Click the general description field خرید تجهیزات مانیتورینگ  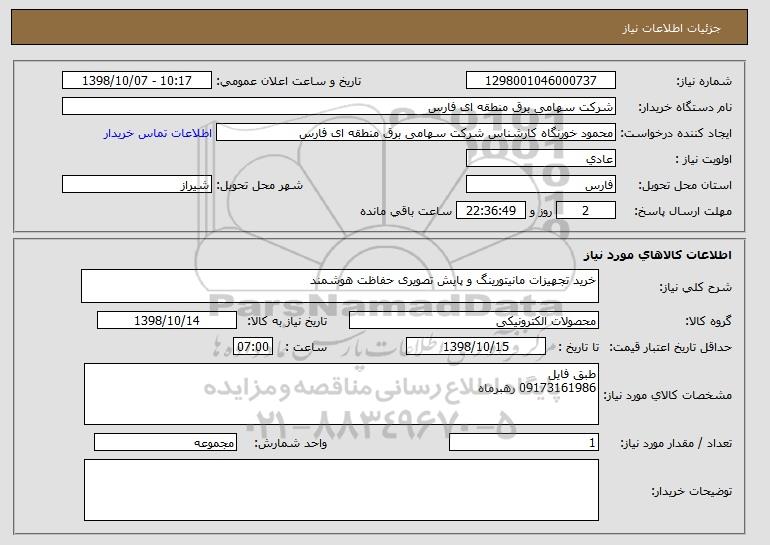340,286
